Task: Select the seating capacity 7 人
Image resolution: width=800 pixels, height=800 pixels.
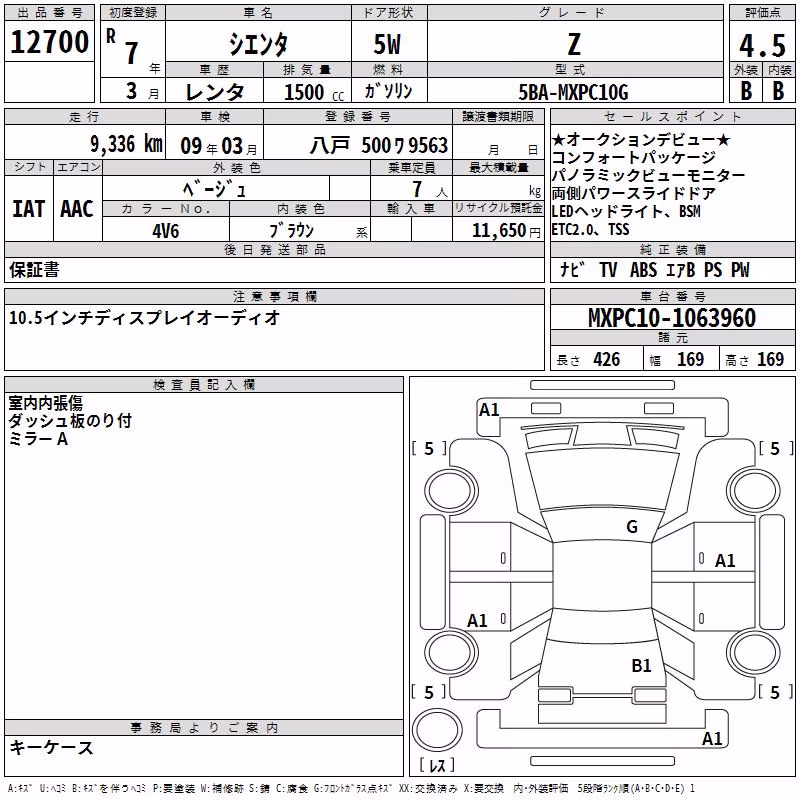Action: click(x=429, y=190)
